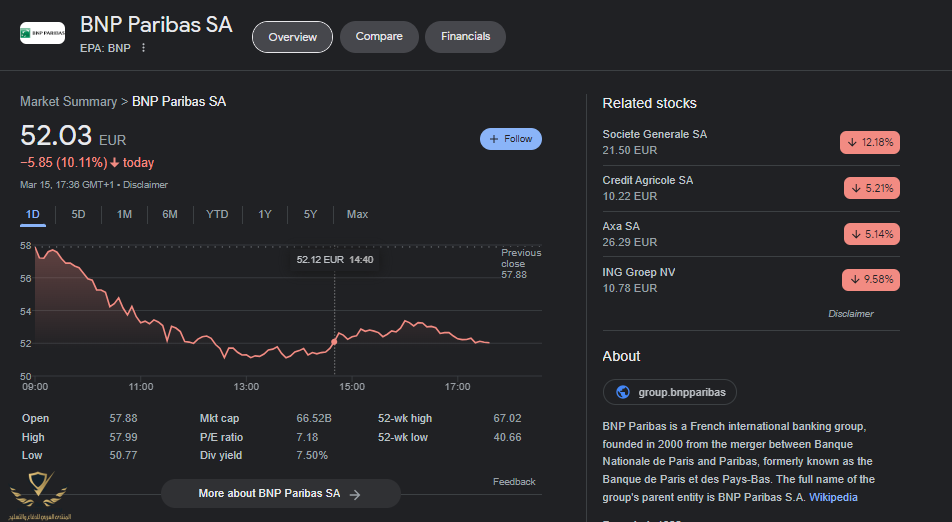The height and width of the screenshot is (522, 952).
Task: Click the 26.29 EUR Axa price
Action: 630,242
